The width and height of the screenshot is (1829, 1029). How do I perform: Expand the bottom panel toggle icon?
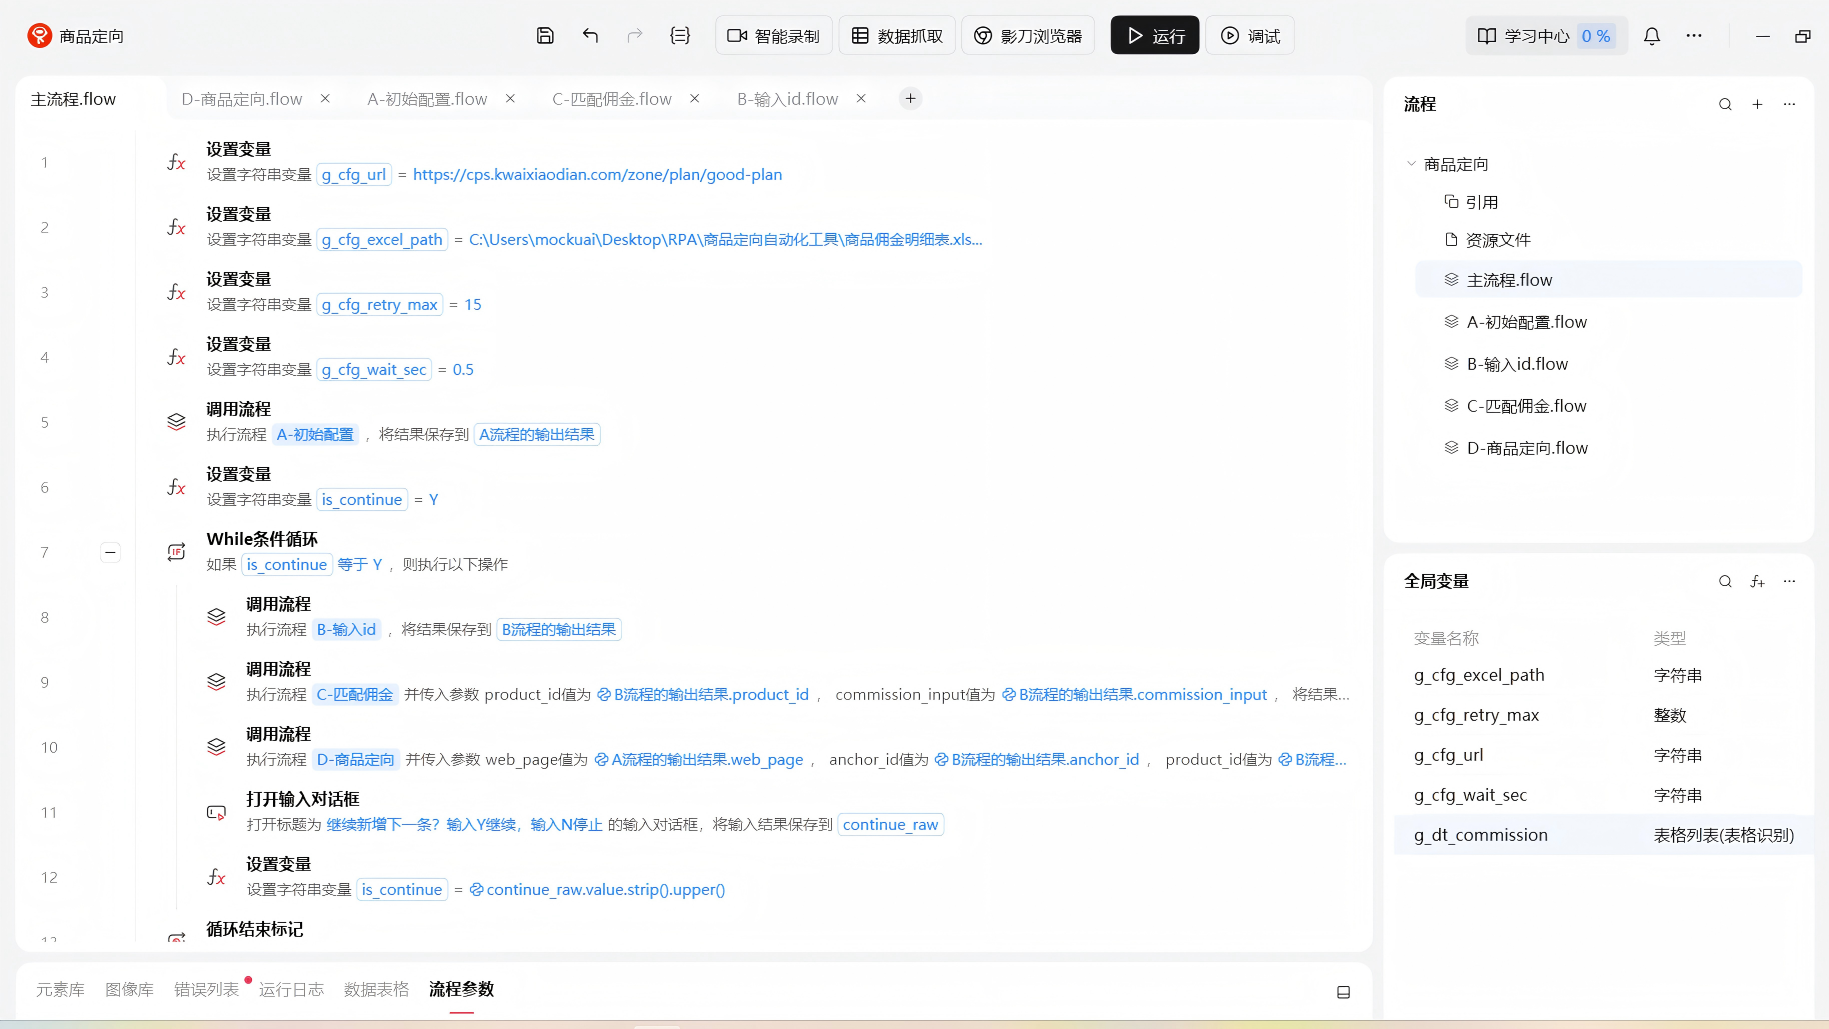point(1343,992)
